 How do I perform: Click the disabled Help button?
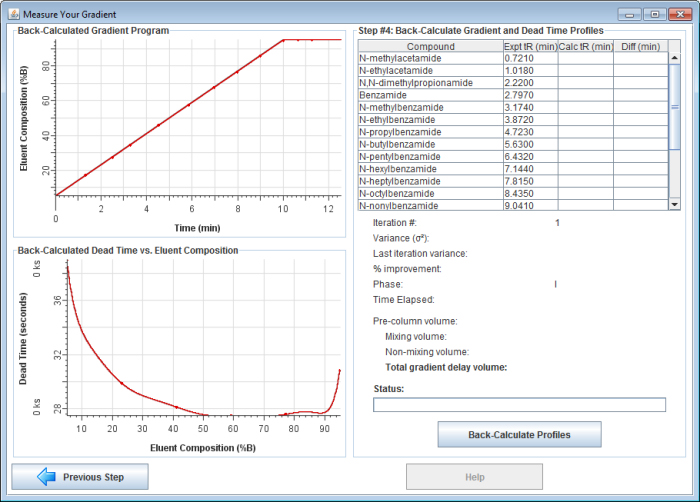coord(474,477)
